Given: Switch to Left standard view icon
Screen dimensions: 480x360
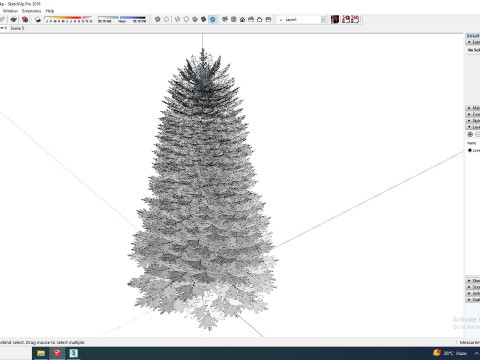Looking at the screenshot, I should [x=268, y=19].
